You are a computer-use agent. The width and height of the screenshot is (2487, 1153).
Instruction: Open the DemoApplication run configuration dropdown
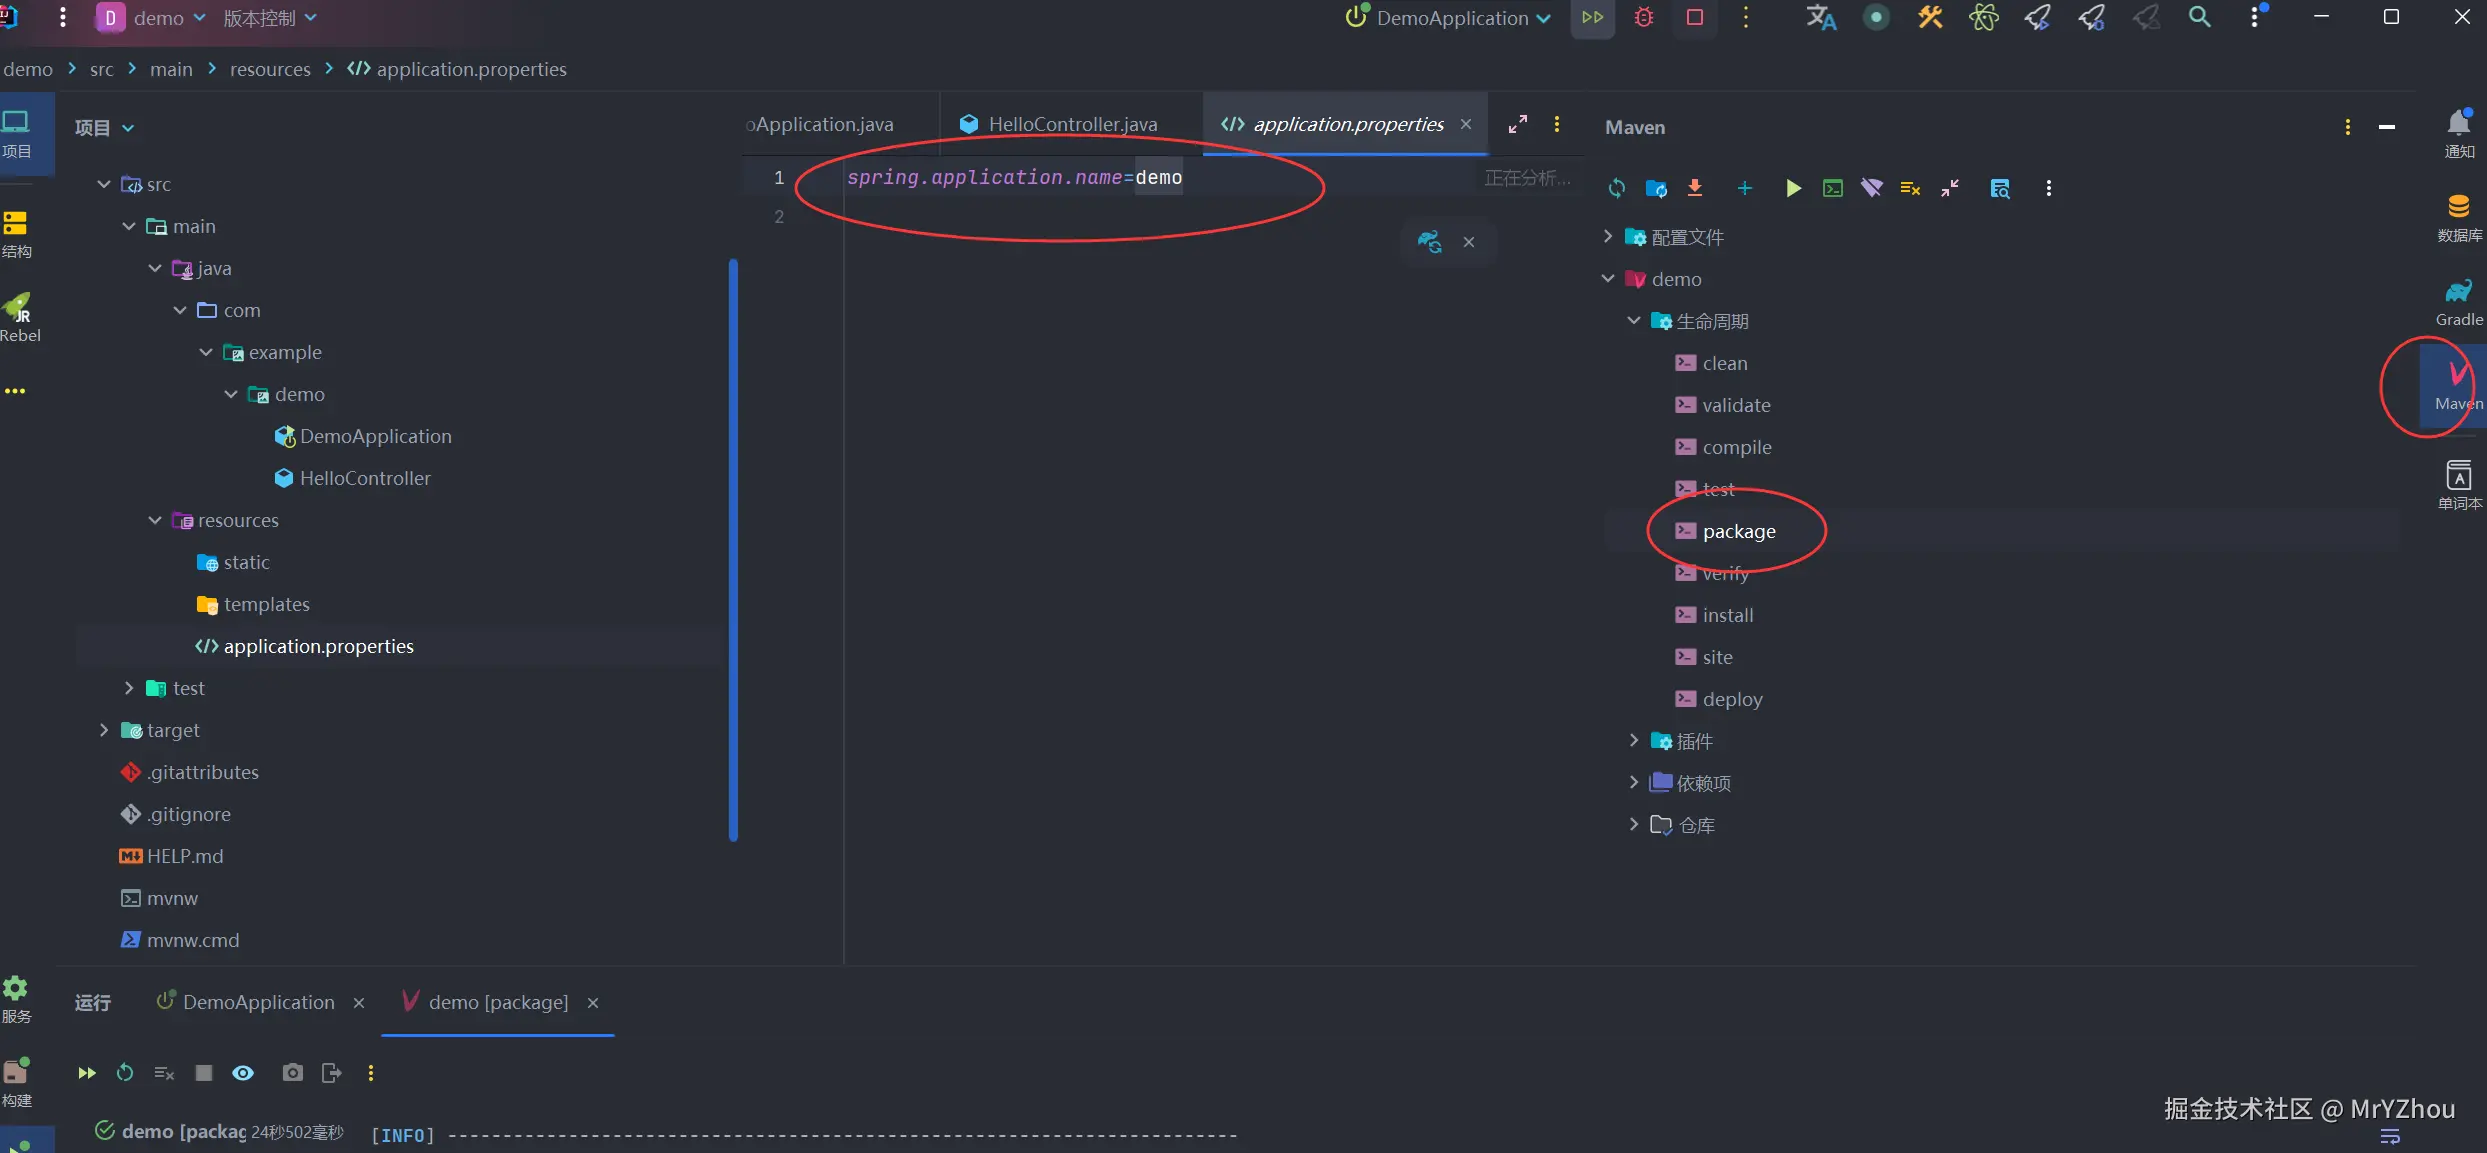1453,18
